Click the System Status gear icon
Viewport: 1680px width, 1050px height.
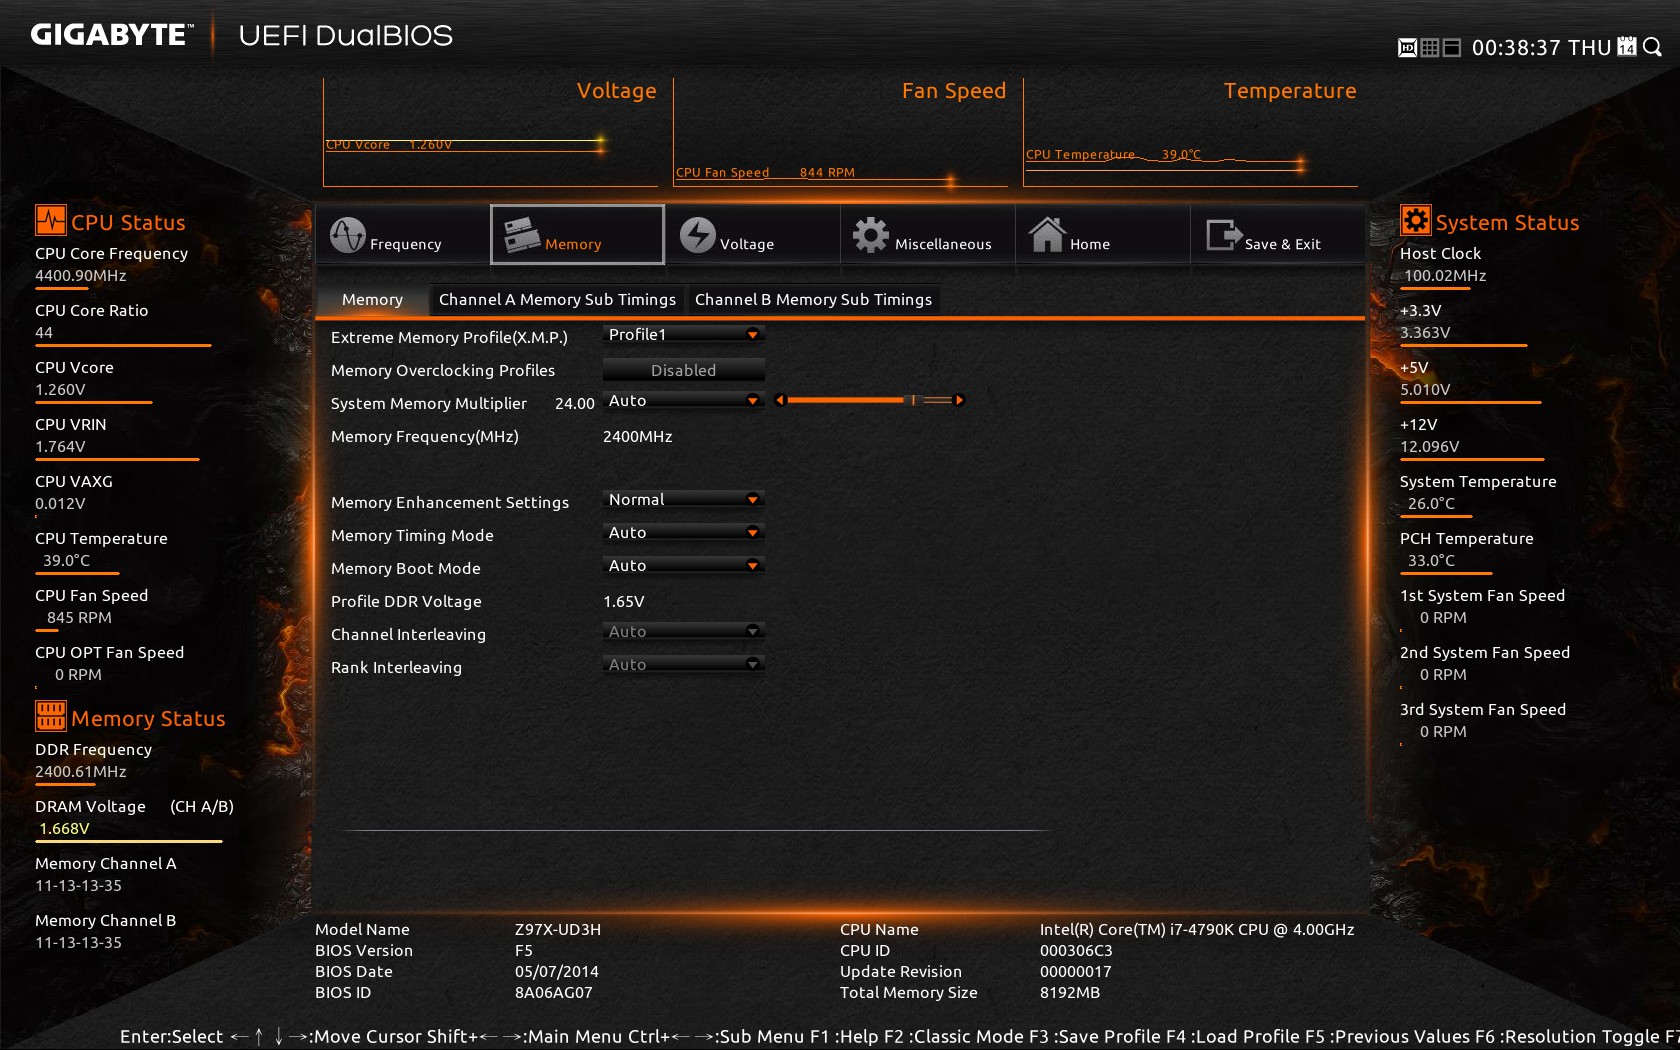[1415, 220]
